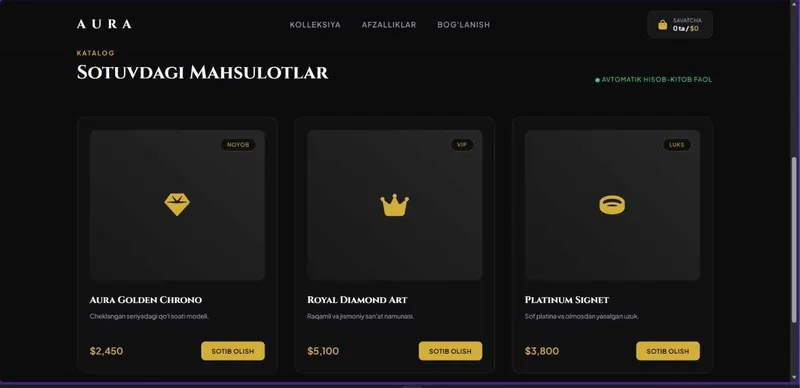Click the green status dot indicator
The image size is (800, 388).
(x=597, y=80)
